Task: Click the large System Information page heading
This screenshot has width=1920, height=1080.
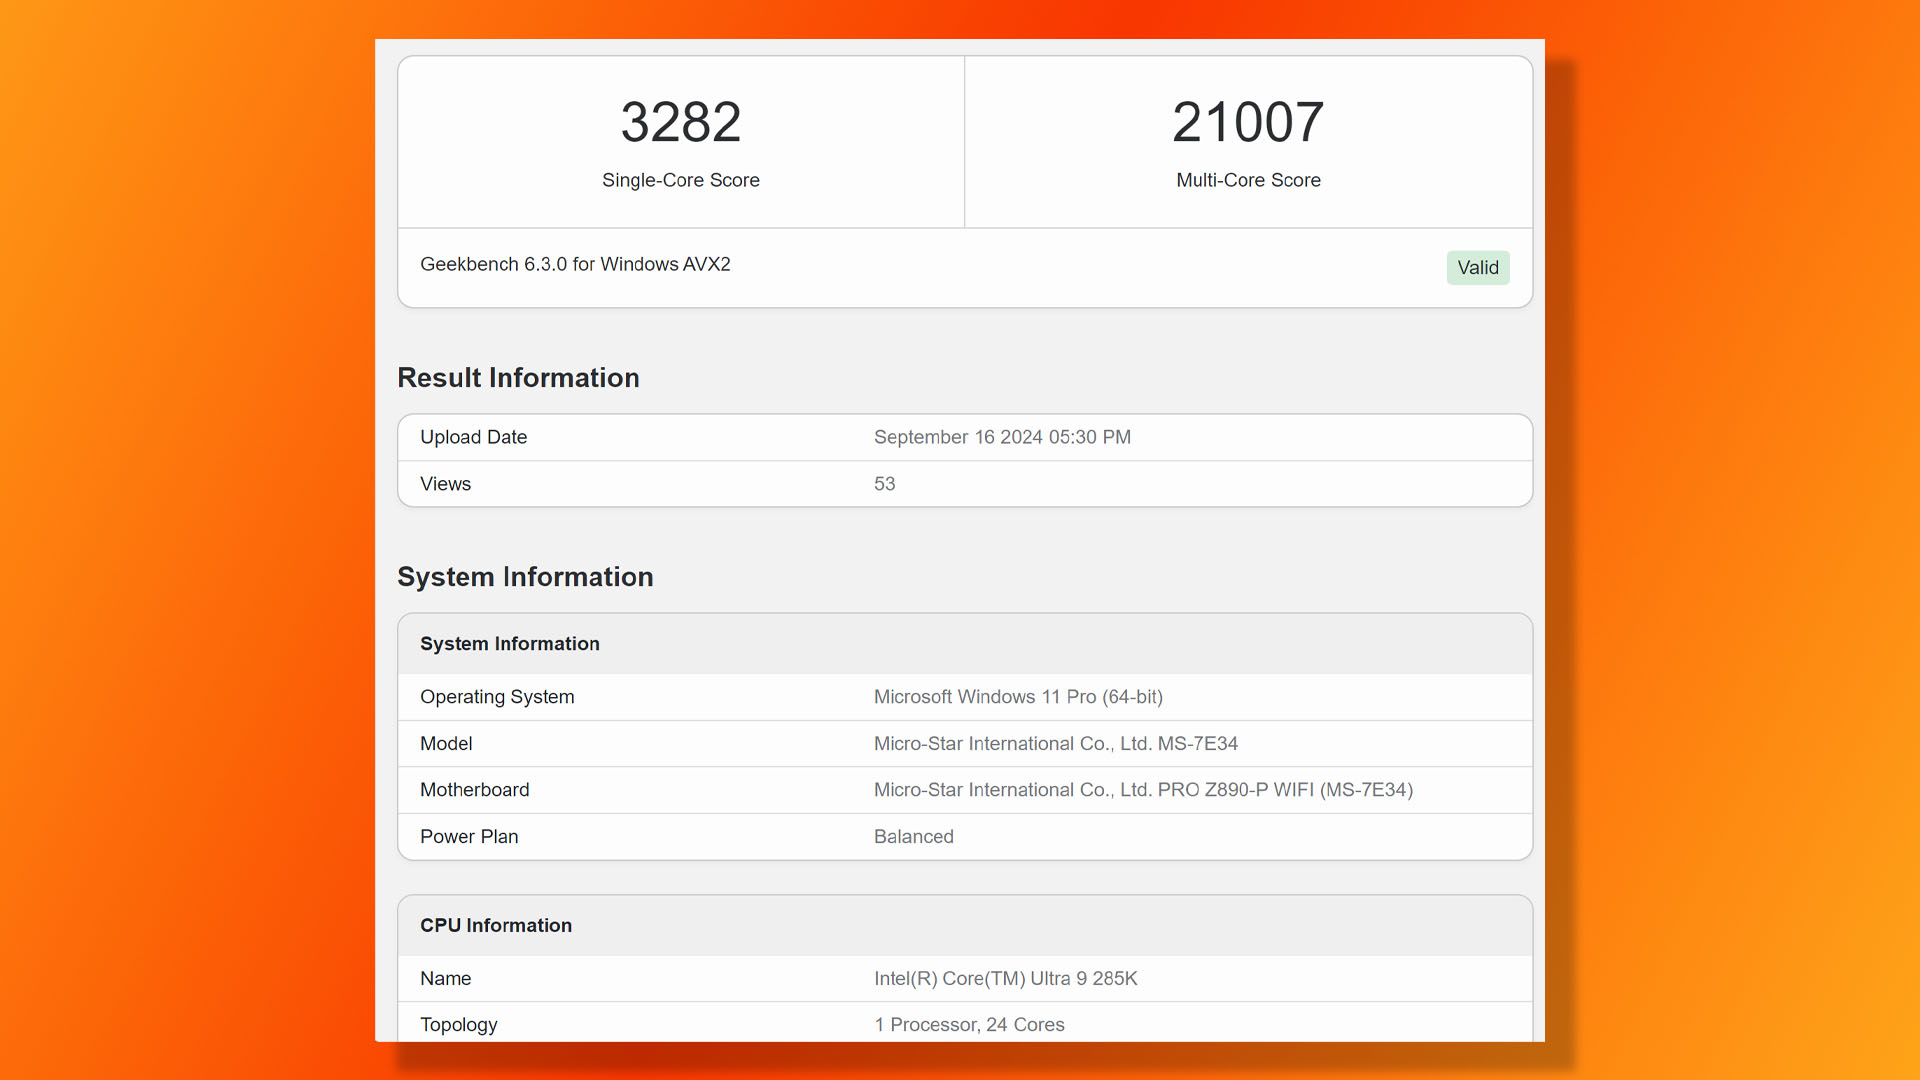Action: click(x=525, y=577)
